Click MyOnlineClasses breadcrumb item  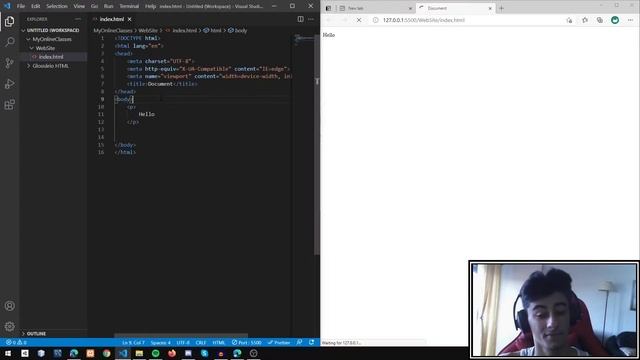[113, 30]
